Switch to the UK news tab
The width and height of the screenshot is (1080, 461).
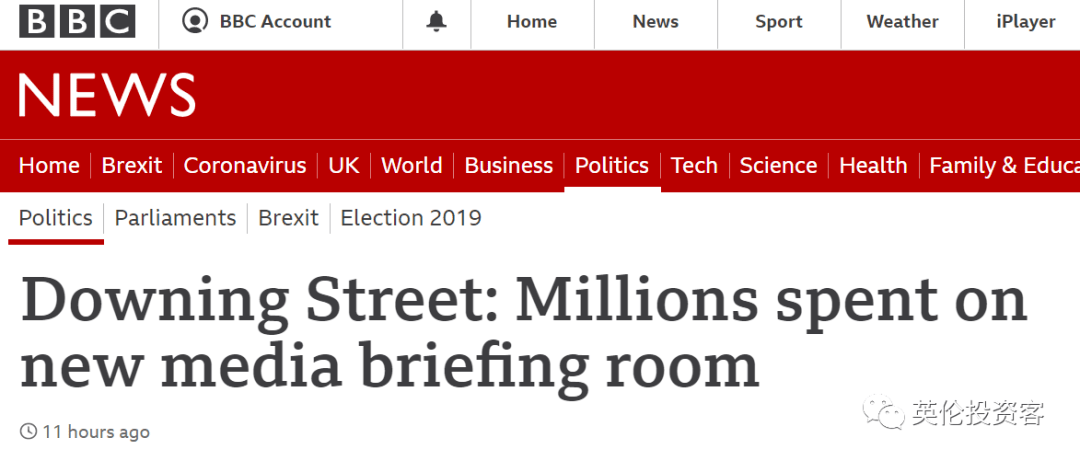[344, 165]
